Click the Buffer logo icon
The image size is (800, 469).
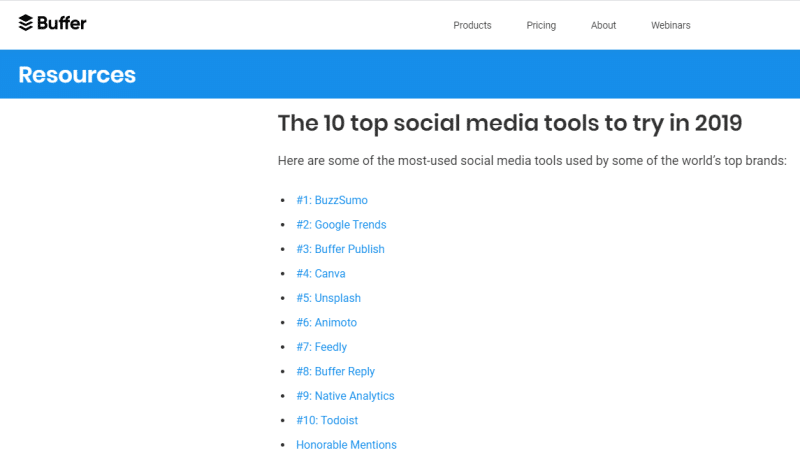26,23
